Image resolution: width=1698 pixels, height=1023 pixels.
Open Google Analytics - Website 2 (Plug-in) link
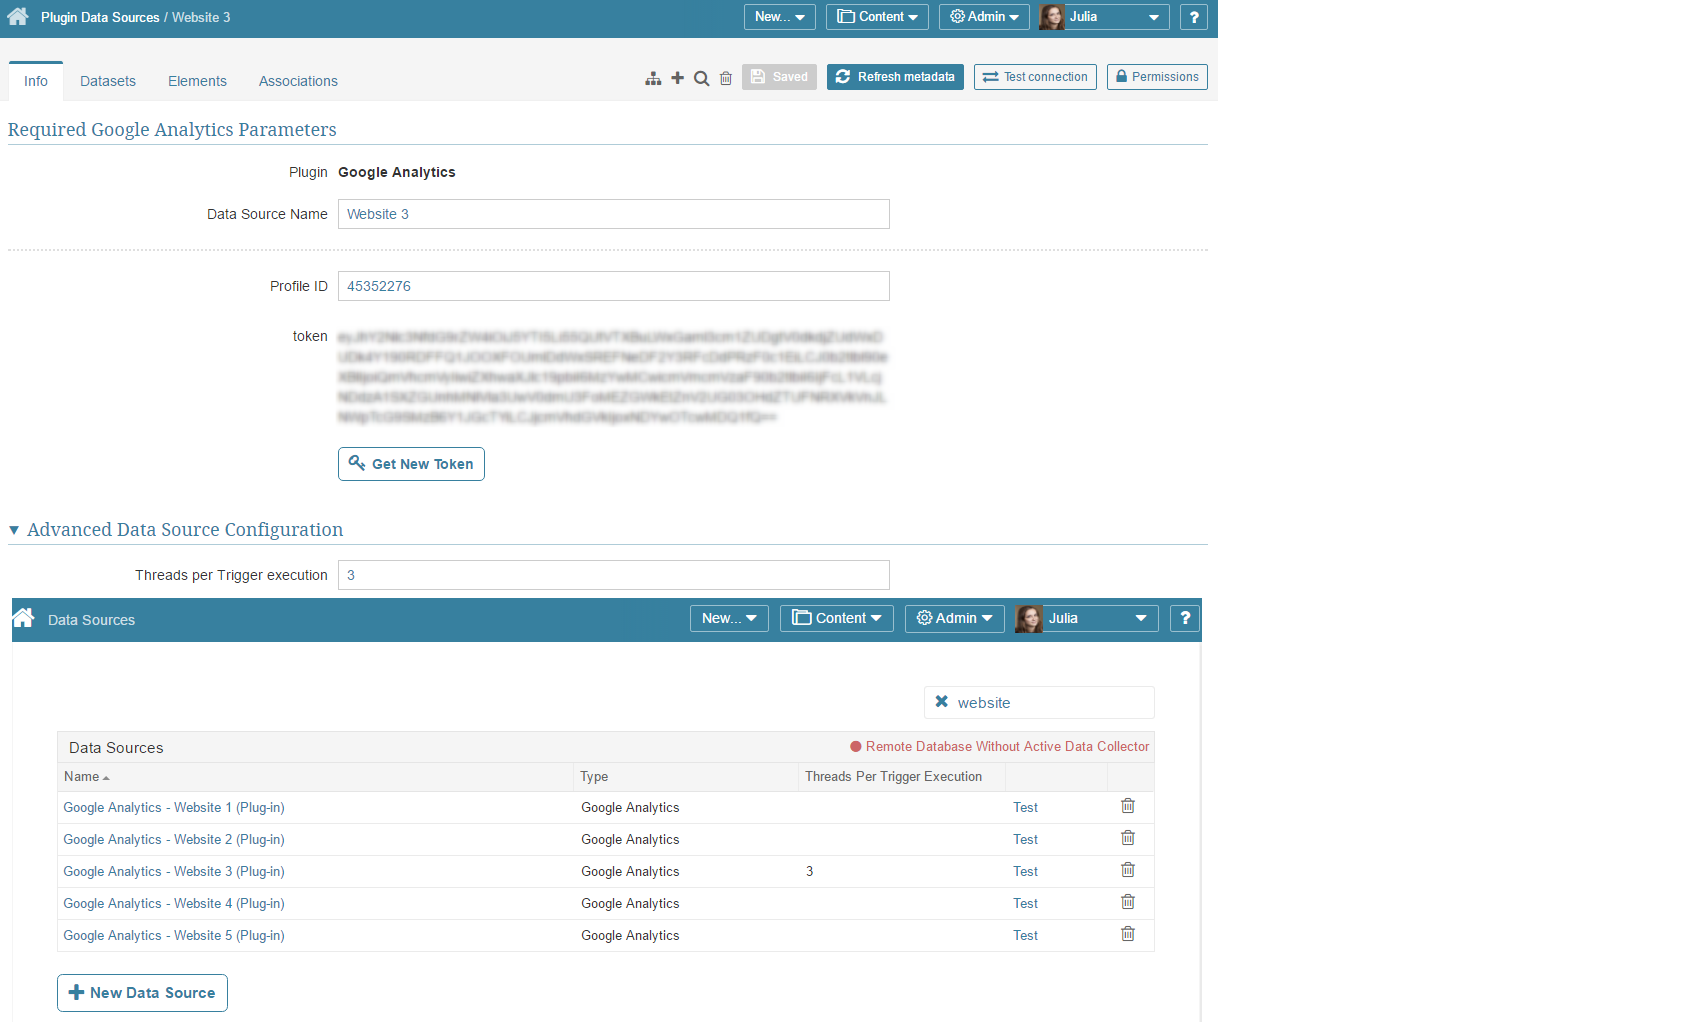pyautogui.click(x=174, y=840)
